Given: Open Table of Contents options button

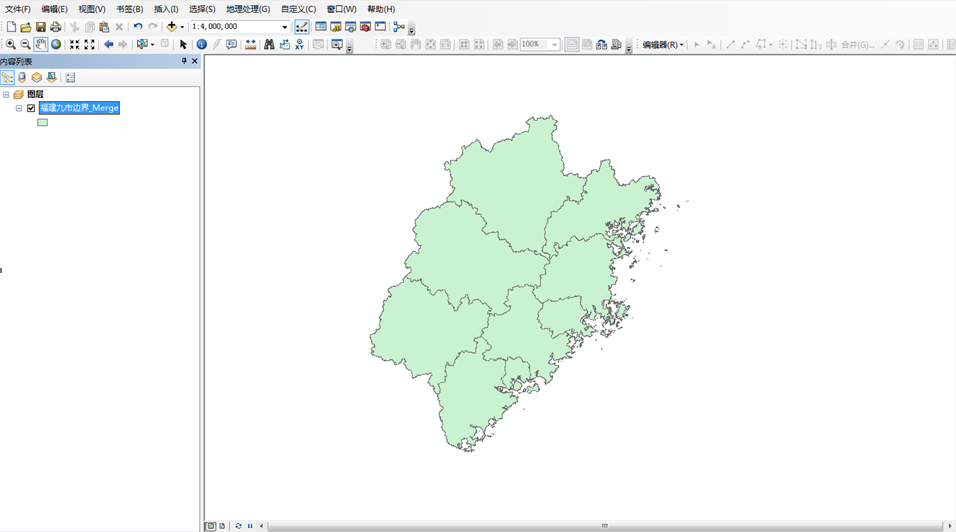Looking at the screenshot, I should pyautogui.click(x=70, y=77).
